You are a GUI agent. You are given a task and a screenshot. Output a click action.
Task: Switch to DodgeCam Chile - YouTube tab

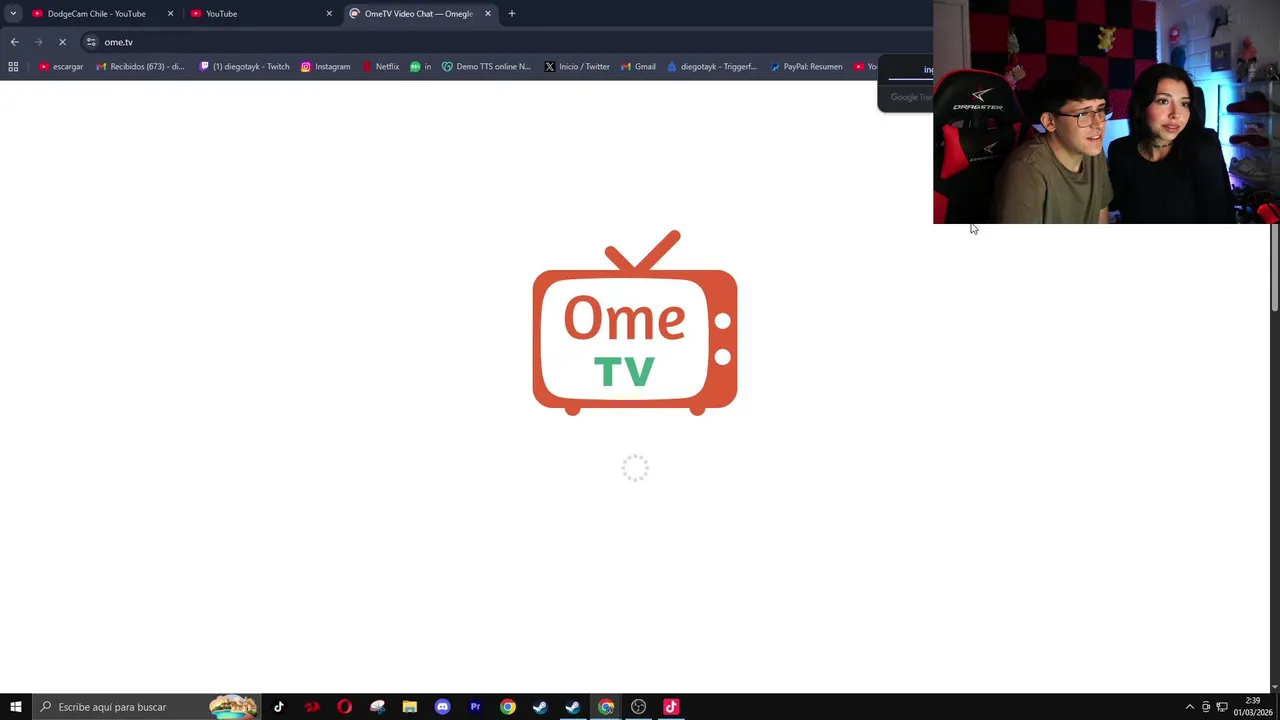(96, 14)
